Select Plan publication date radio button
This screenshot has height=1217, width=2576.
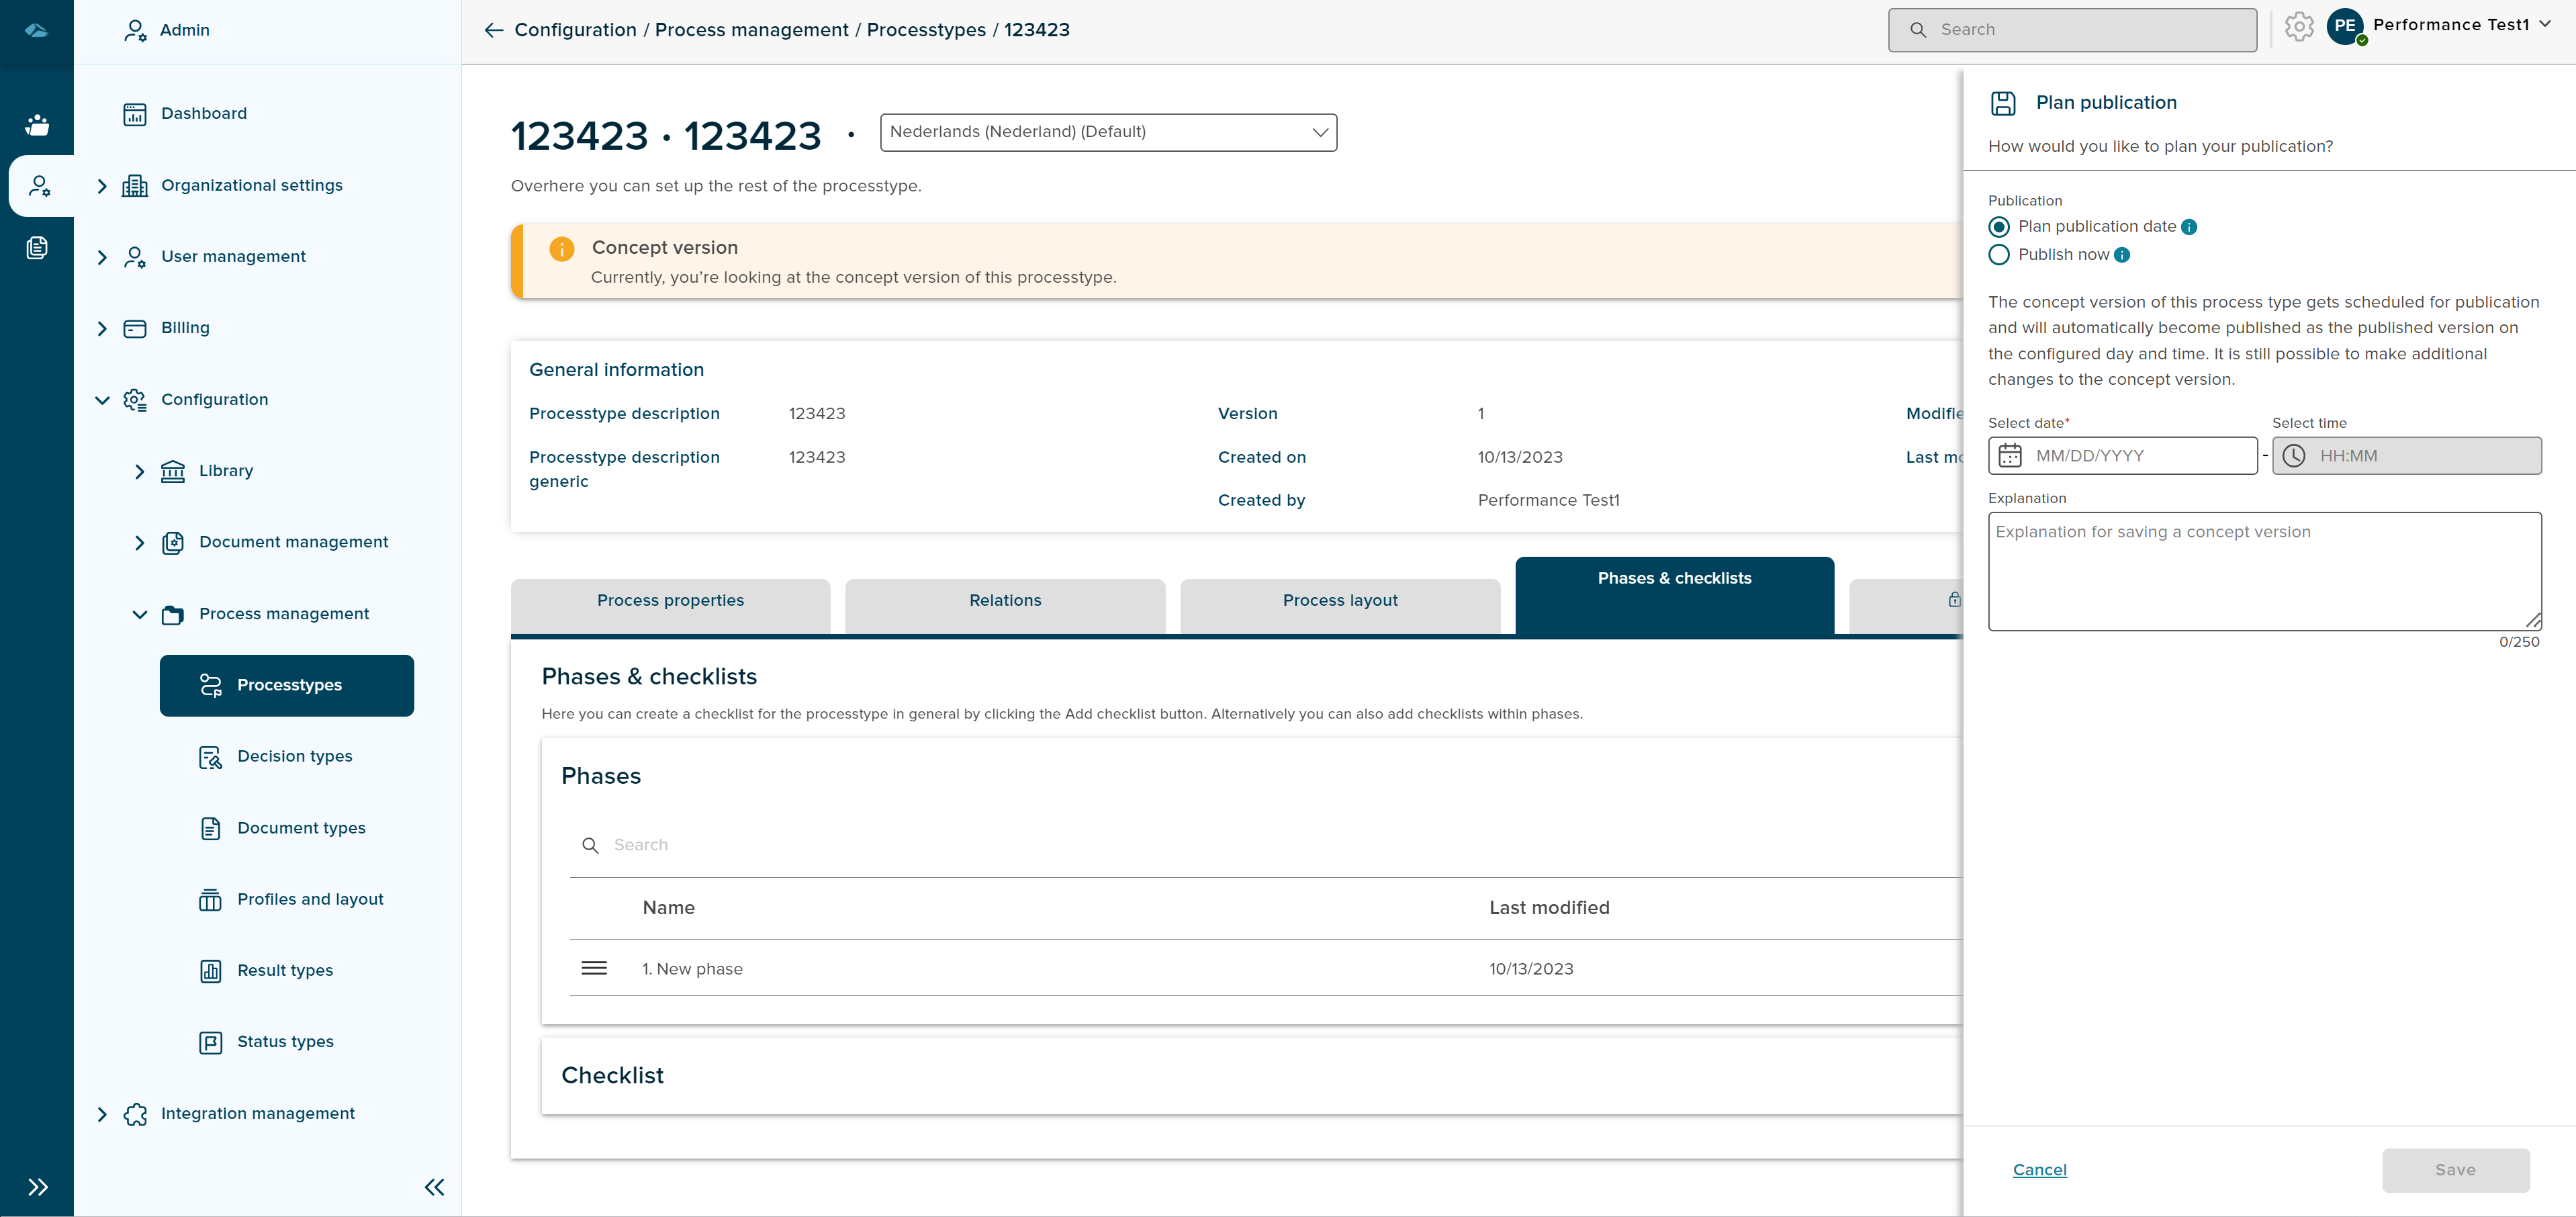1999,227
